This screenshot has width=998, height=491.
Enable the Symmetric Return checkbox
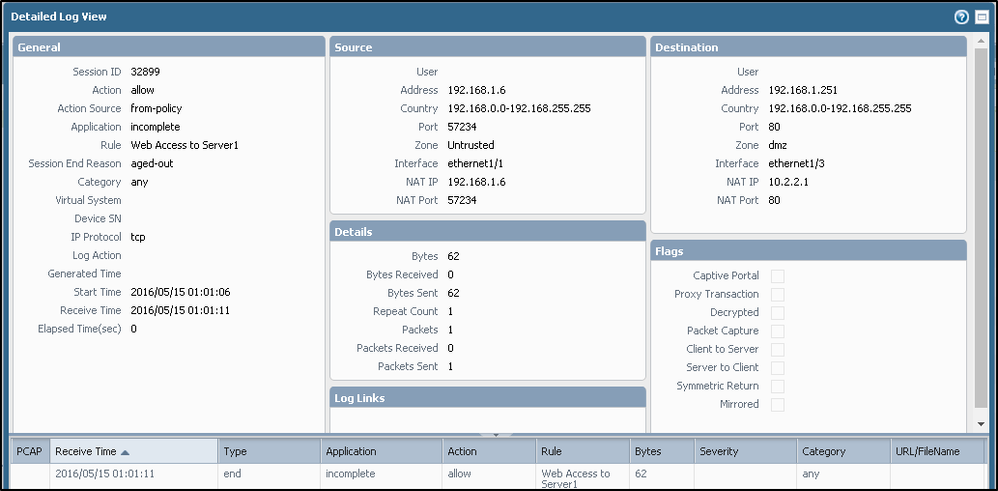click(777, 386)
